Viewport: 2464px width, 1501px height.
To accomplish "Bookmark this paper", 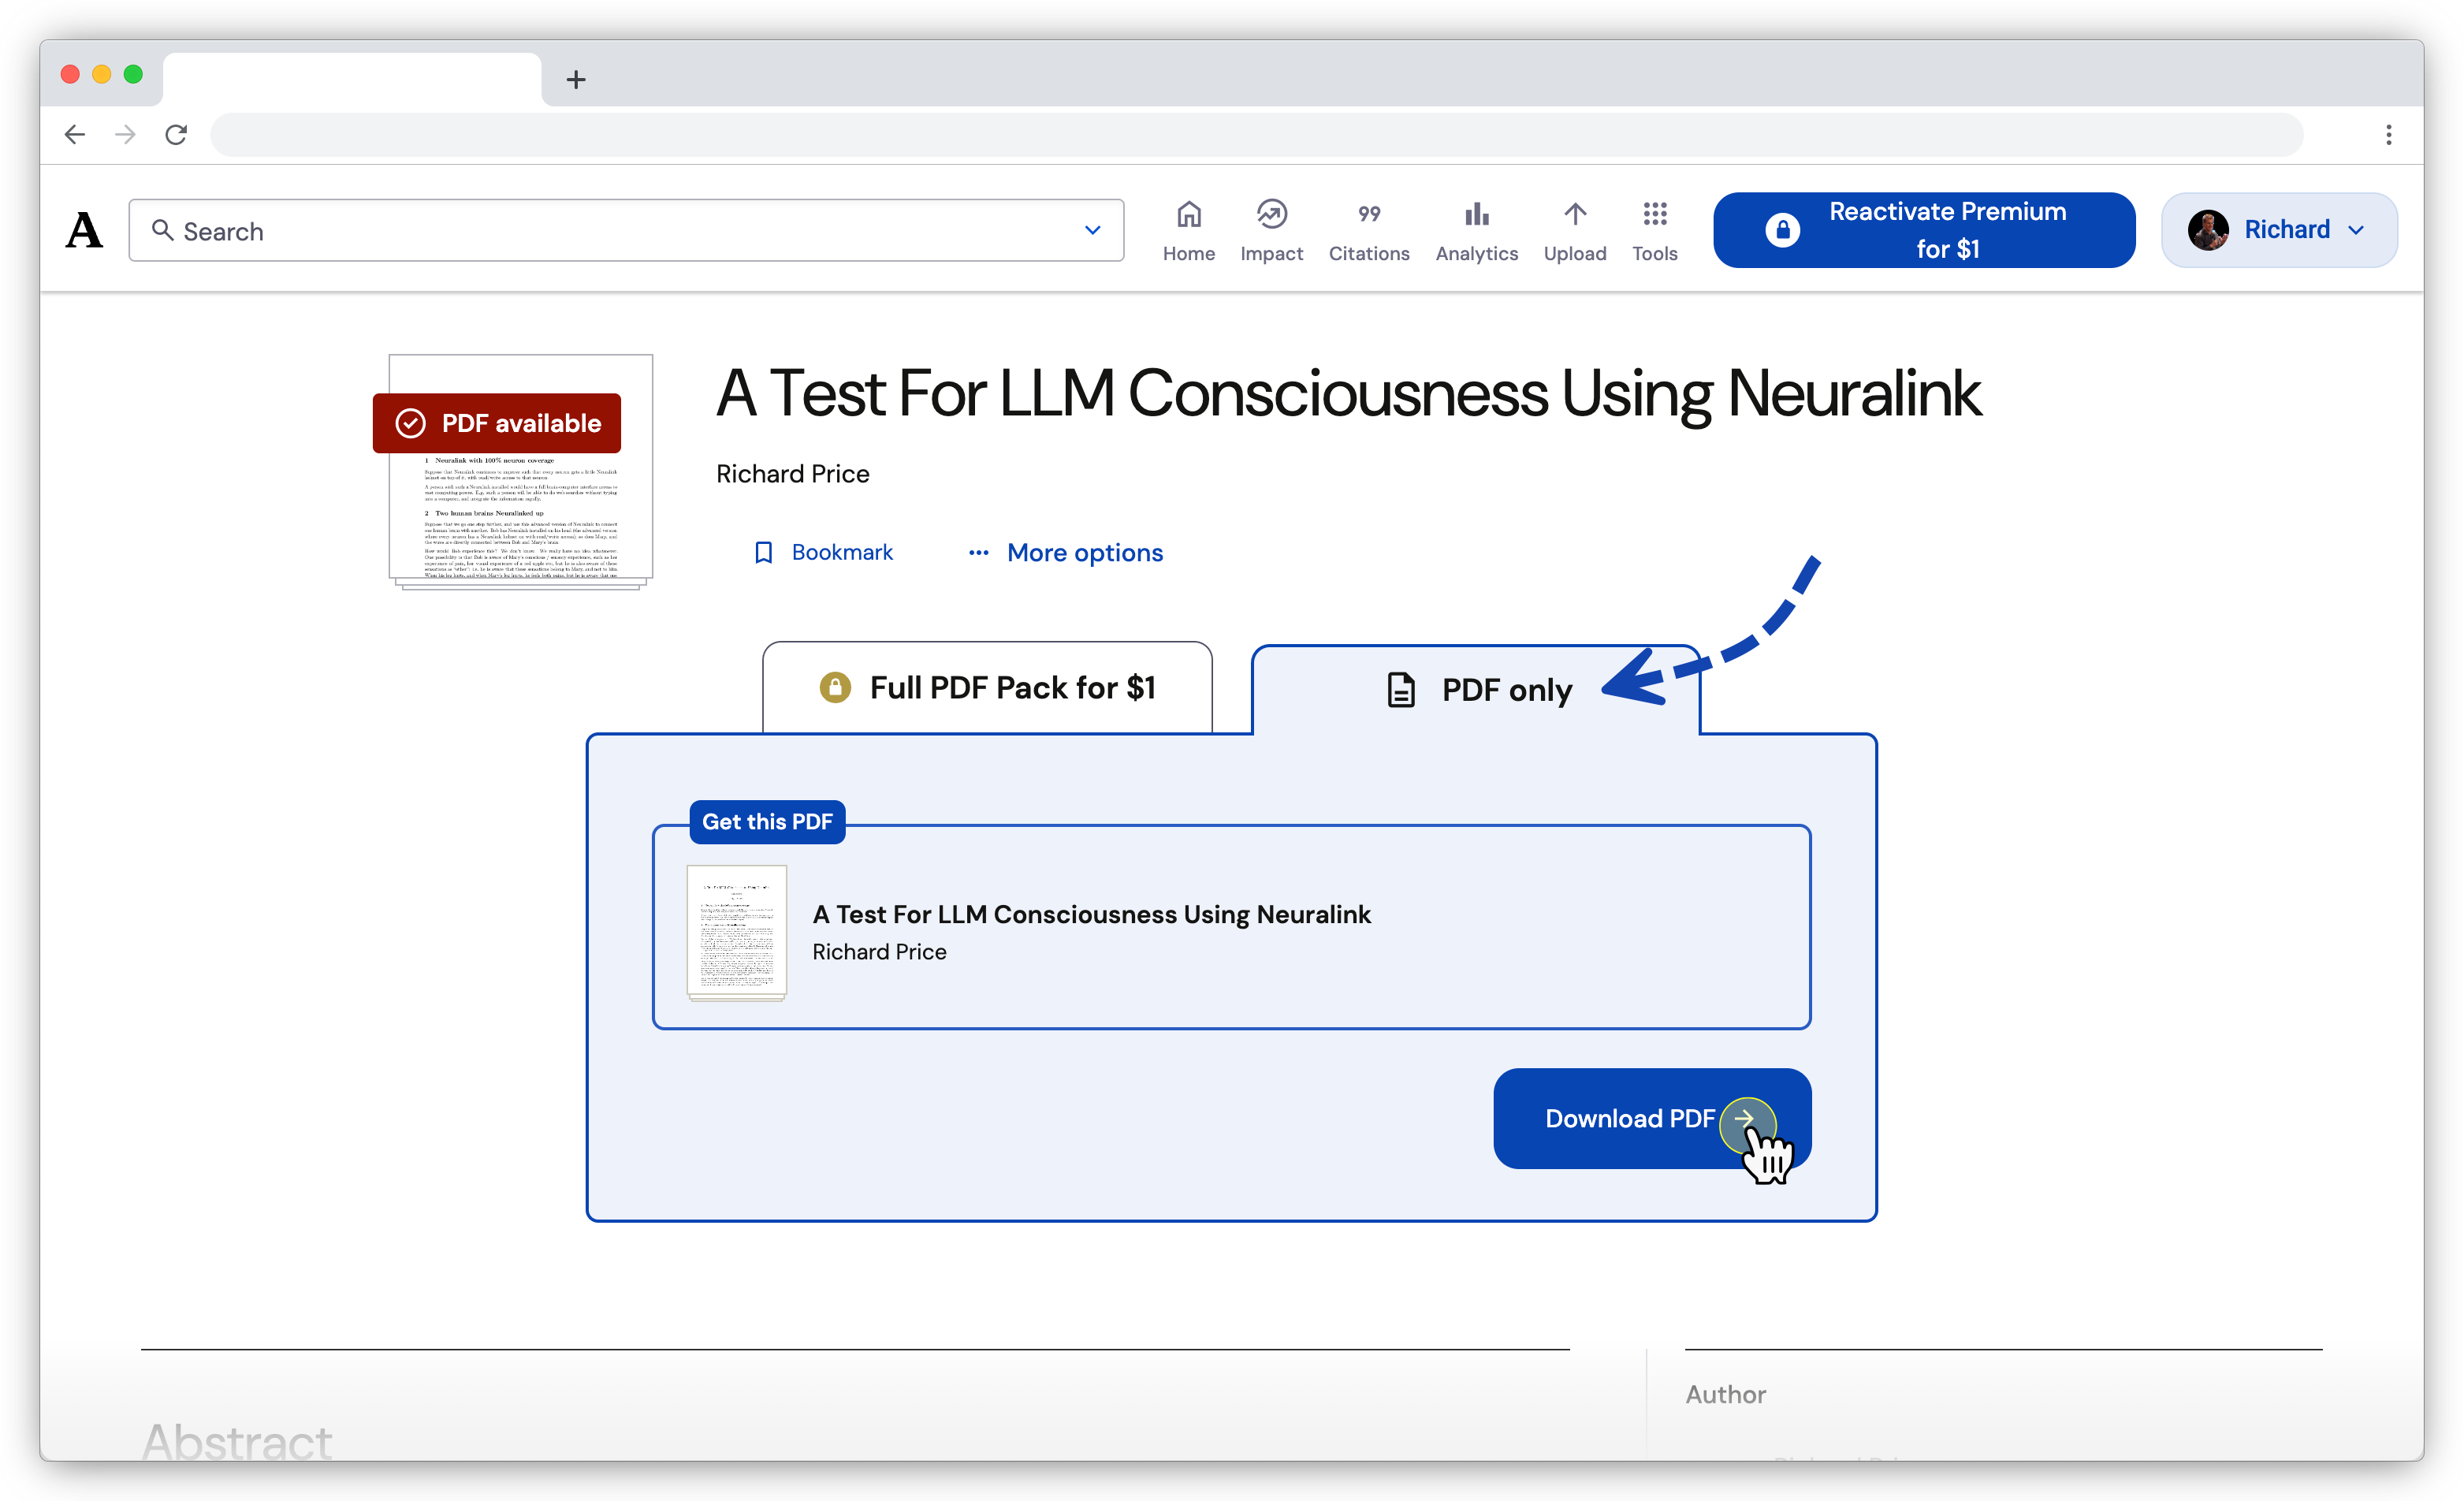I will tap(823, 553).
